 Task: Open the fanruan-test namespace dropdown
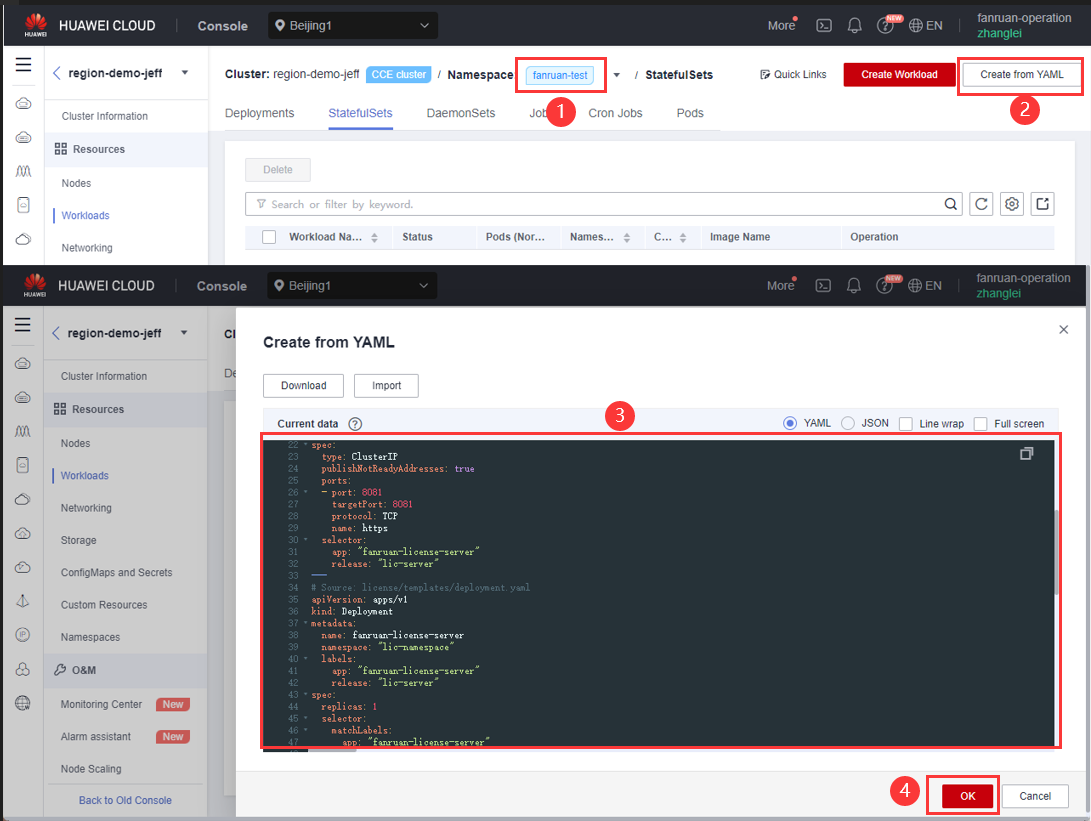click(x=616, y=75)
